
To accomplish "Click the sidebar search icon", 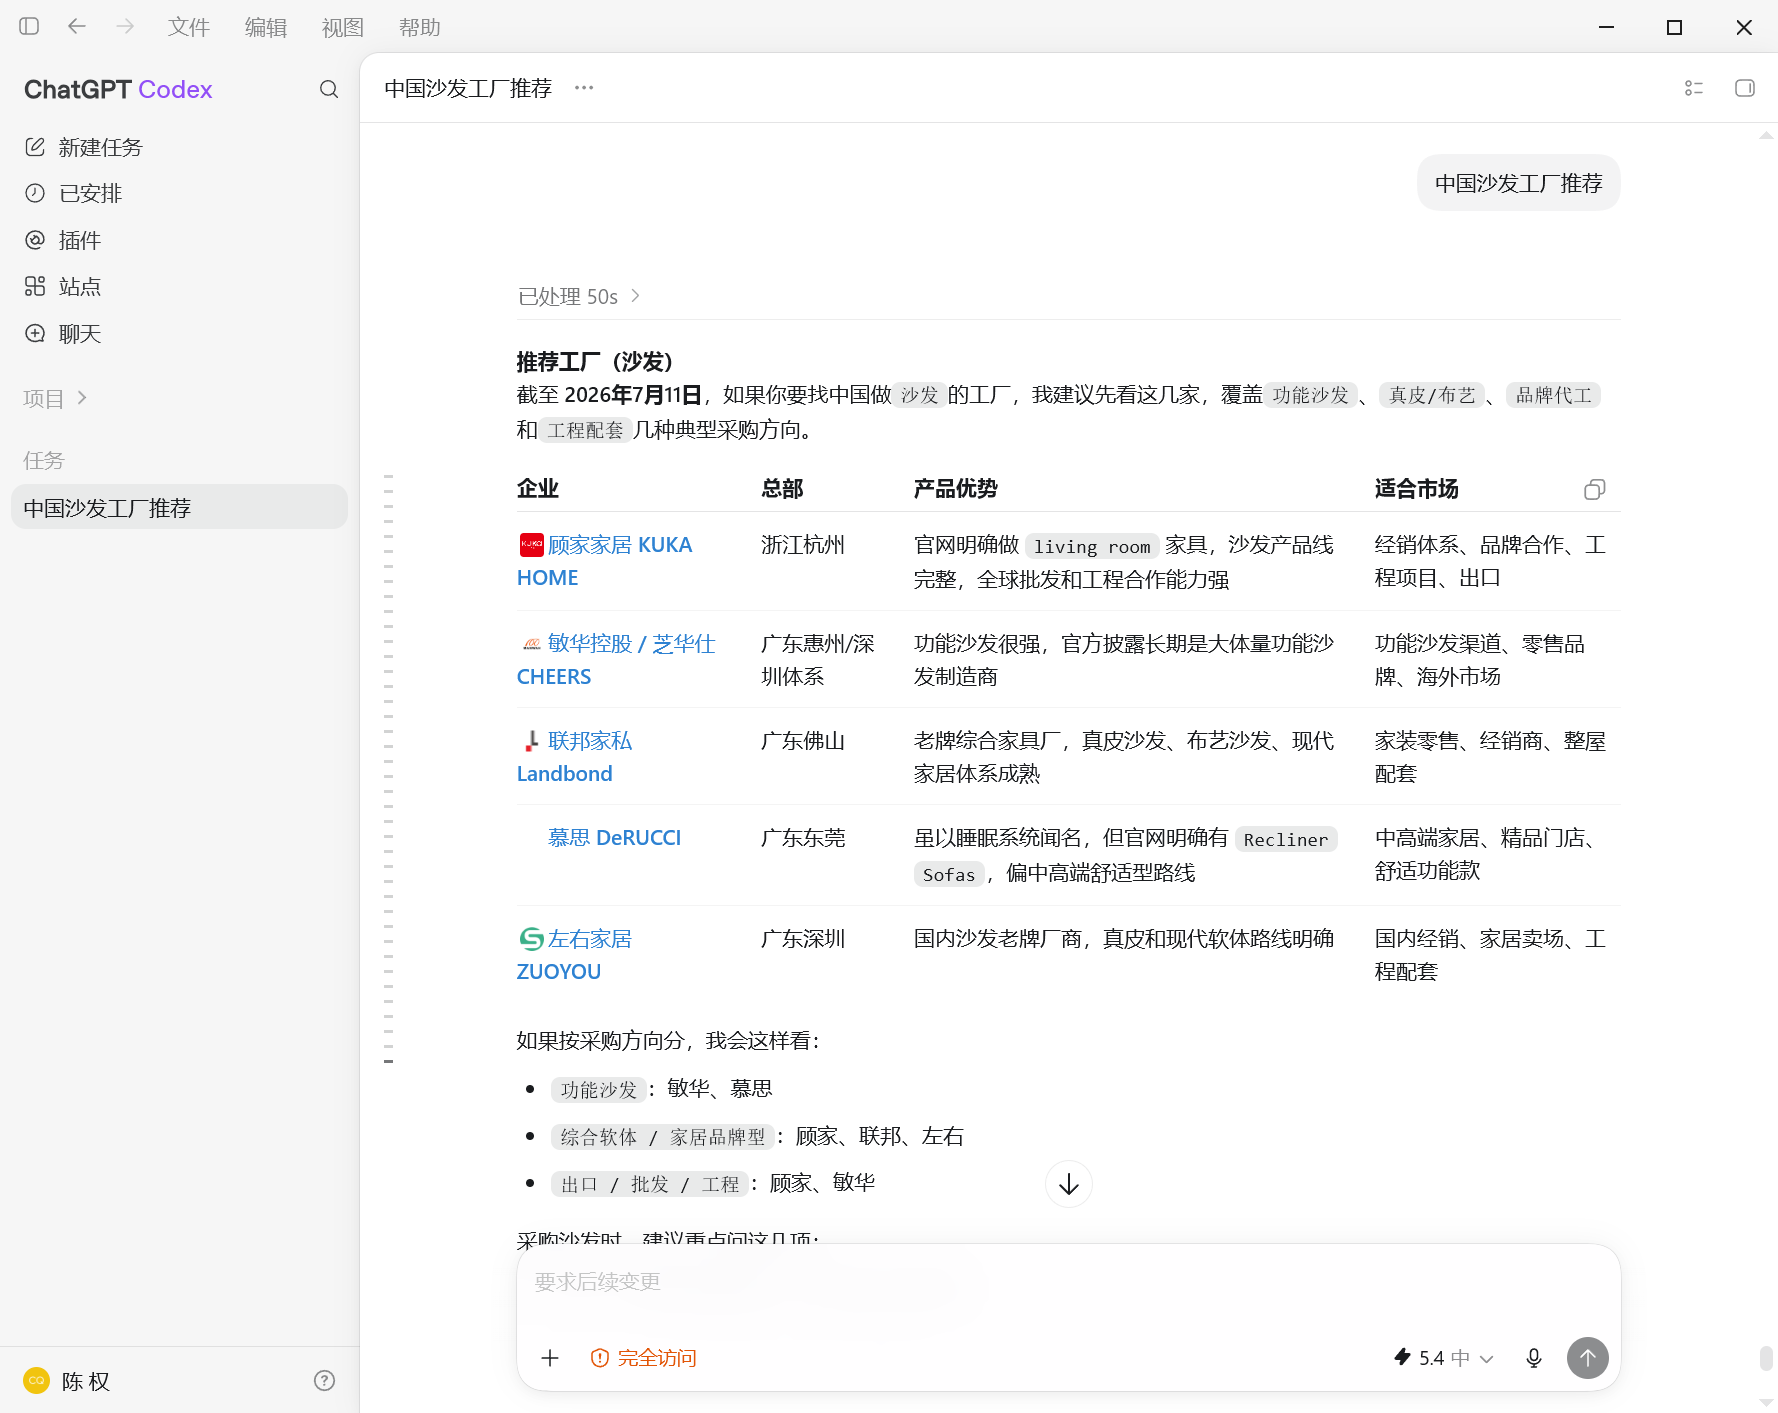I will [329, 89].
